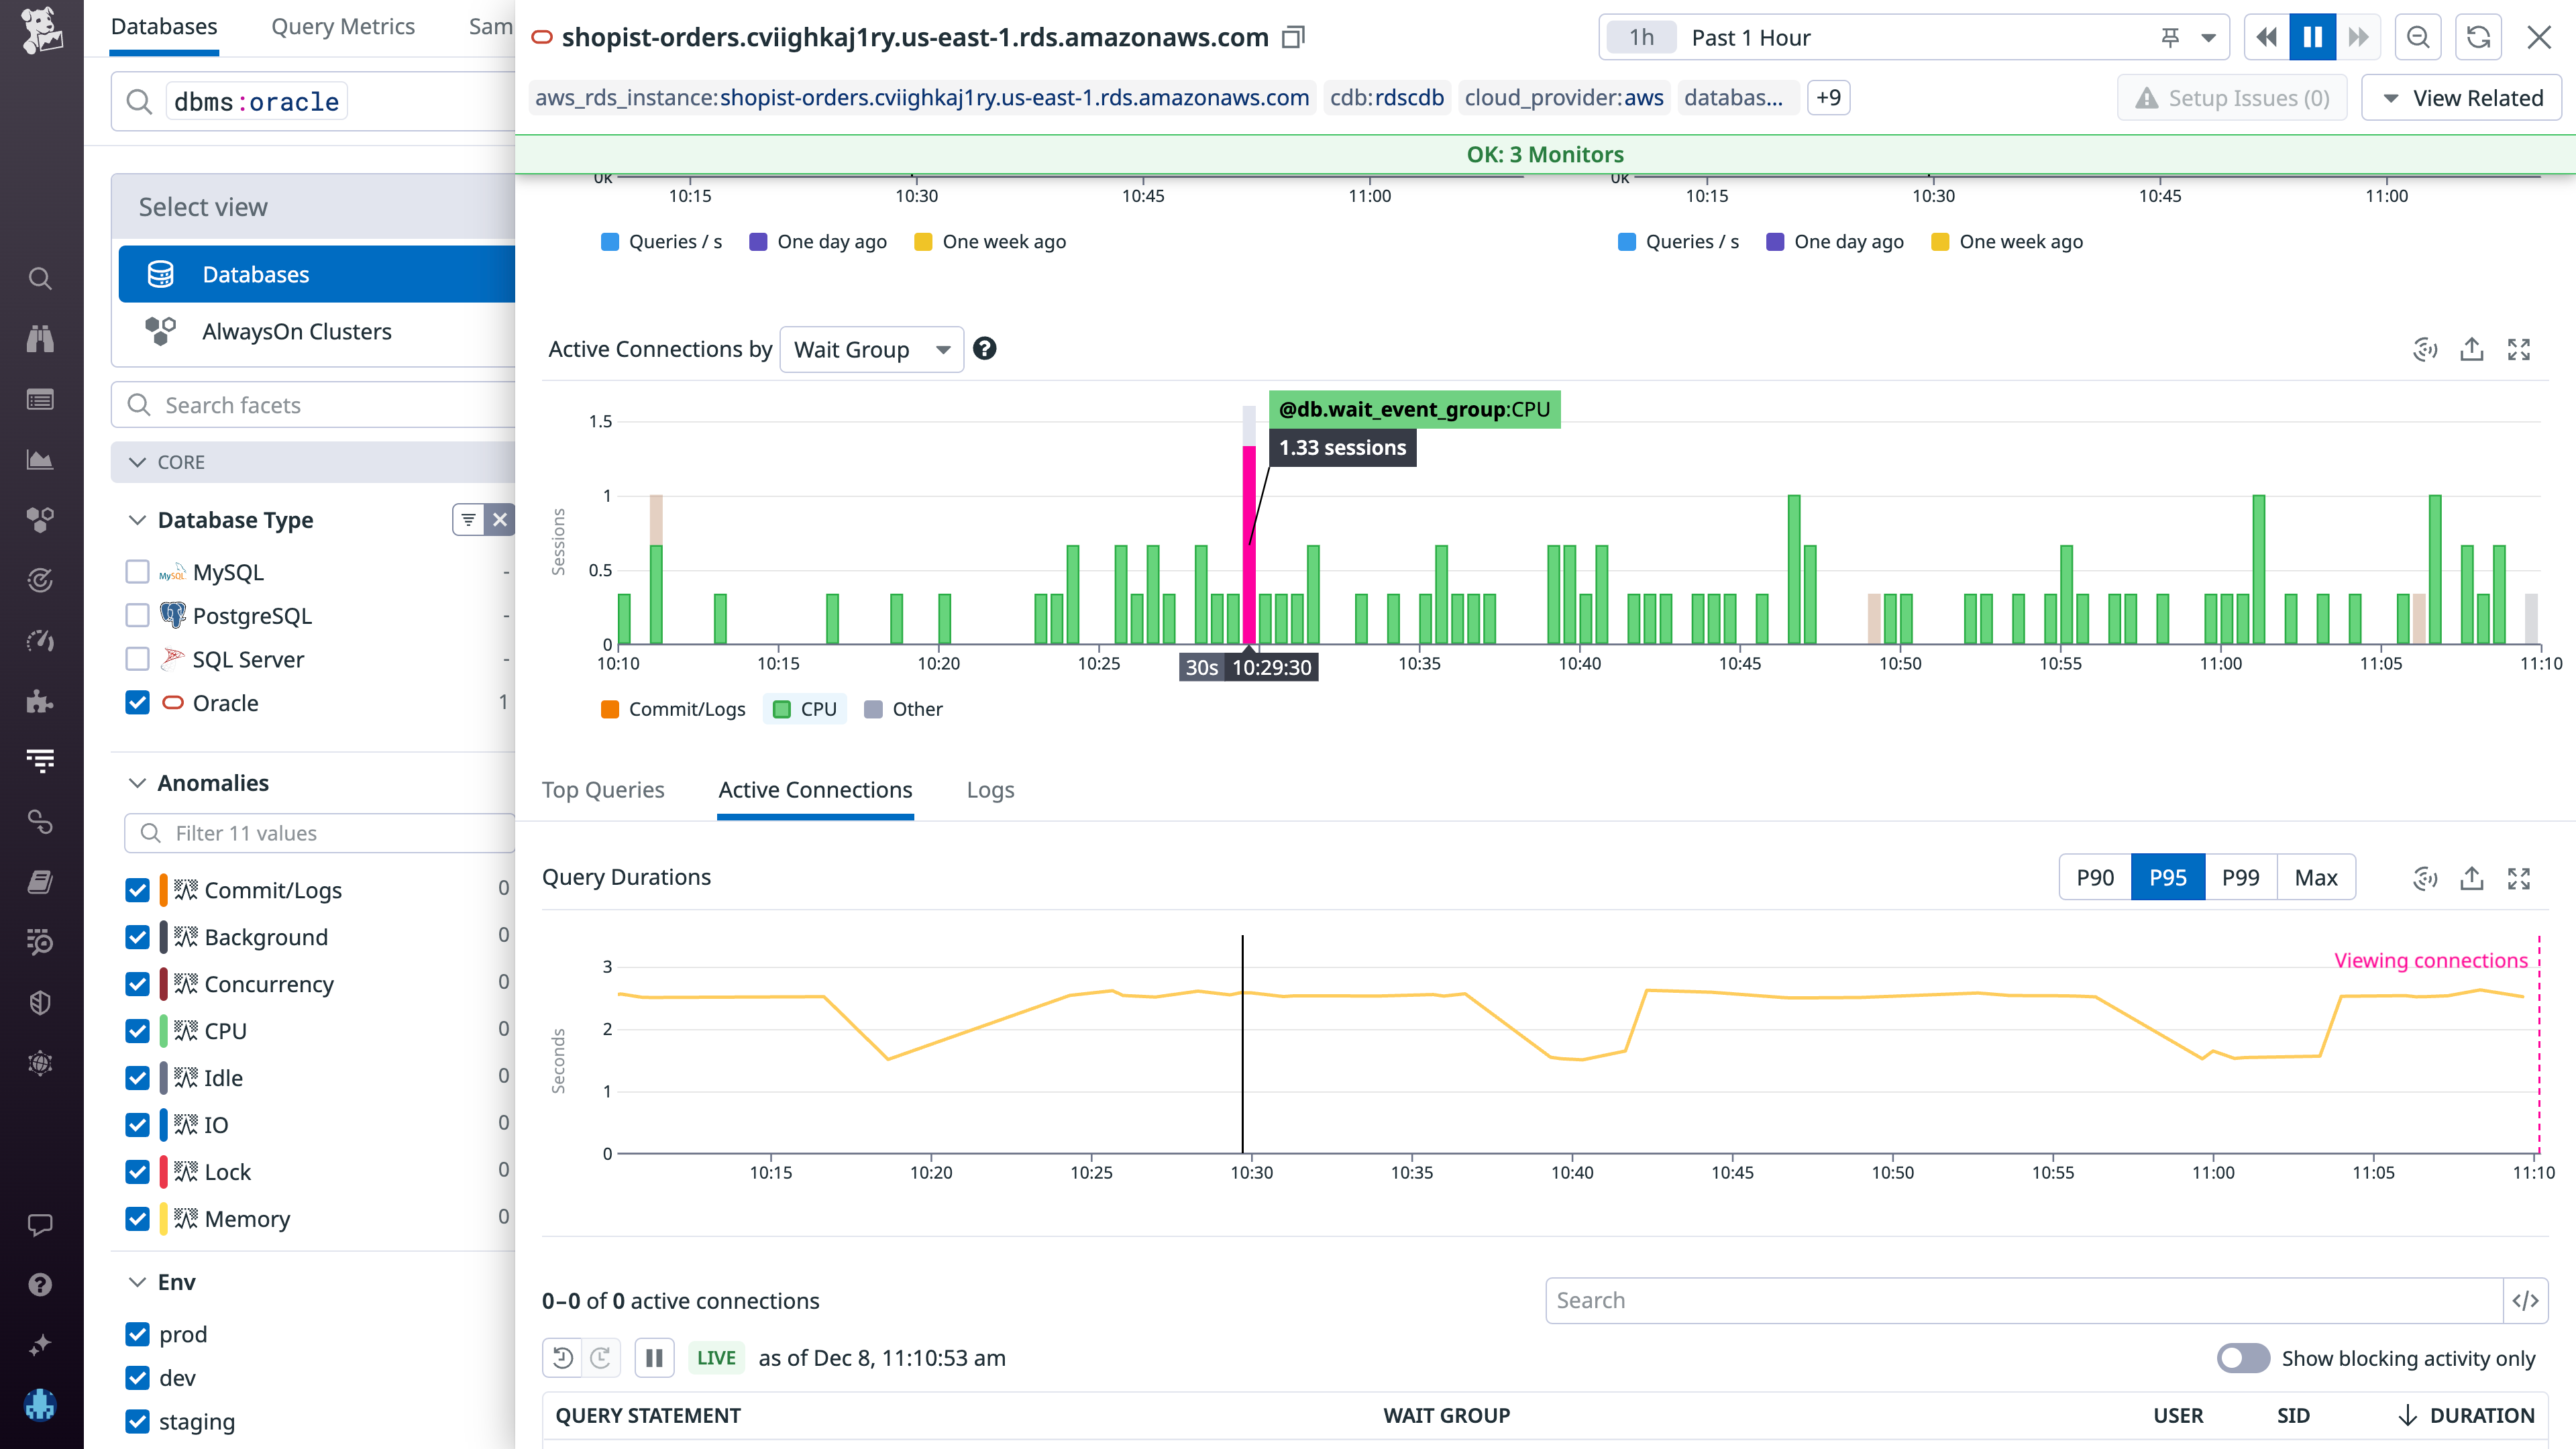This screenshot has height=1449, width=2576.
Task: Check the MySQL database type filter
Action: coord(137,571)
